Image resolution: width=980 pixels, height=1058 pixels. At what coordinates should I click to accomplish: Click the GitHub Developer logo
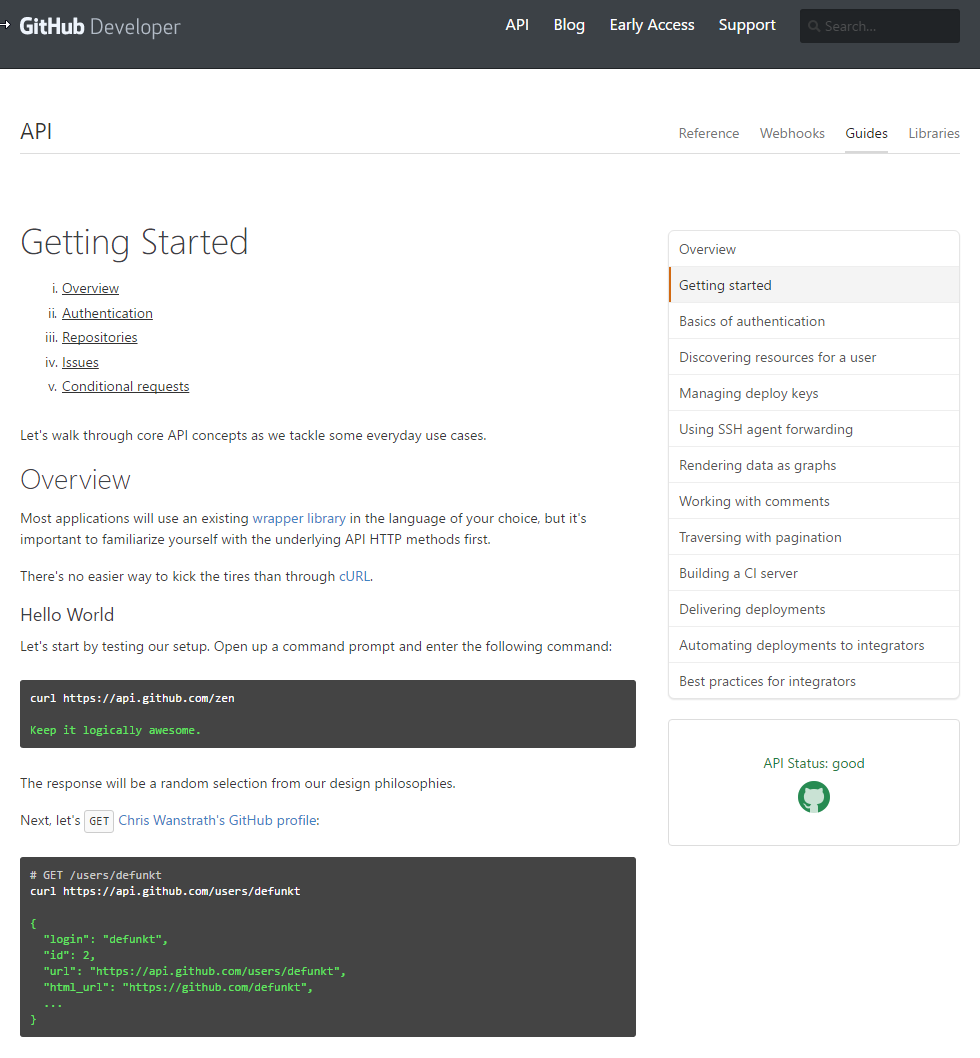[100, 26]
